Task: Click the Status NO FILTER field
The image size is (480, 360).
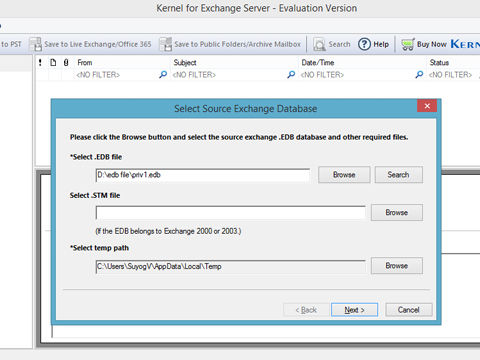Action: pyautogui.click(x=450, y=75)
